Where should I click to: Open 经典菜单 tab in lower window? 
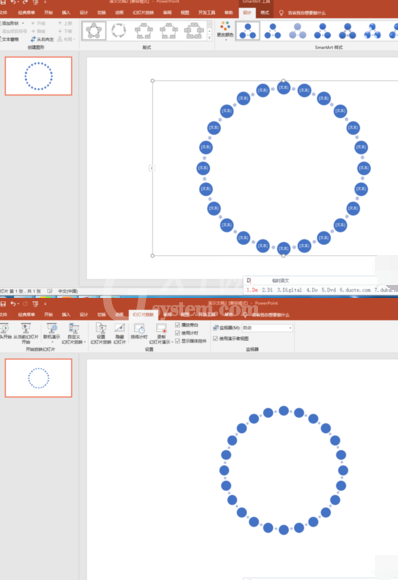(x=26, y=315)
